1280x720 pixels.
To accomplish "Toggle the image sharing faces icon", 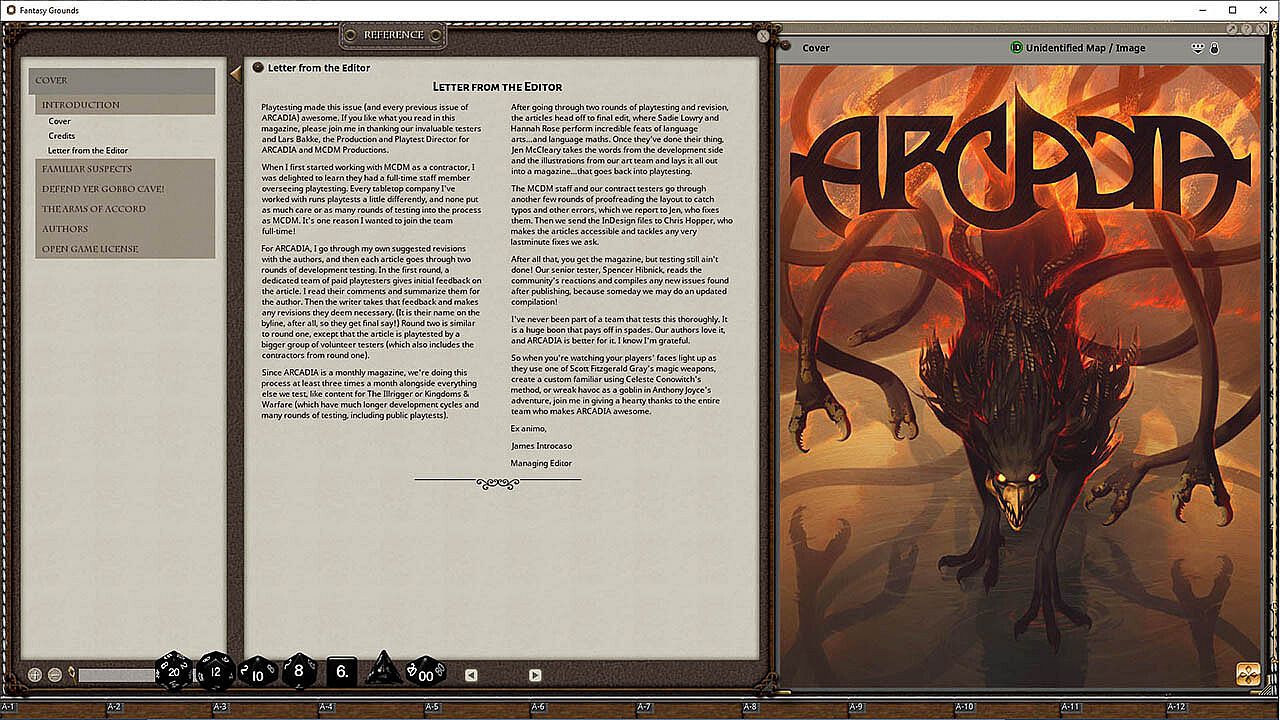I will (1197, 48).
